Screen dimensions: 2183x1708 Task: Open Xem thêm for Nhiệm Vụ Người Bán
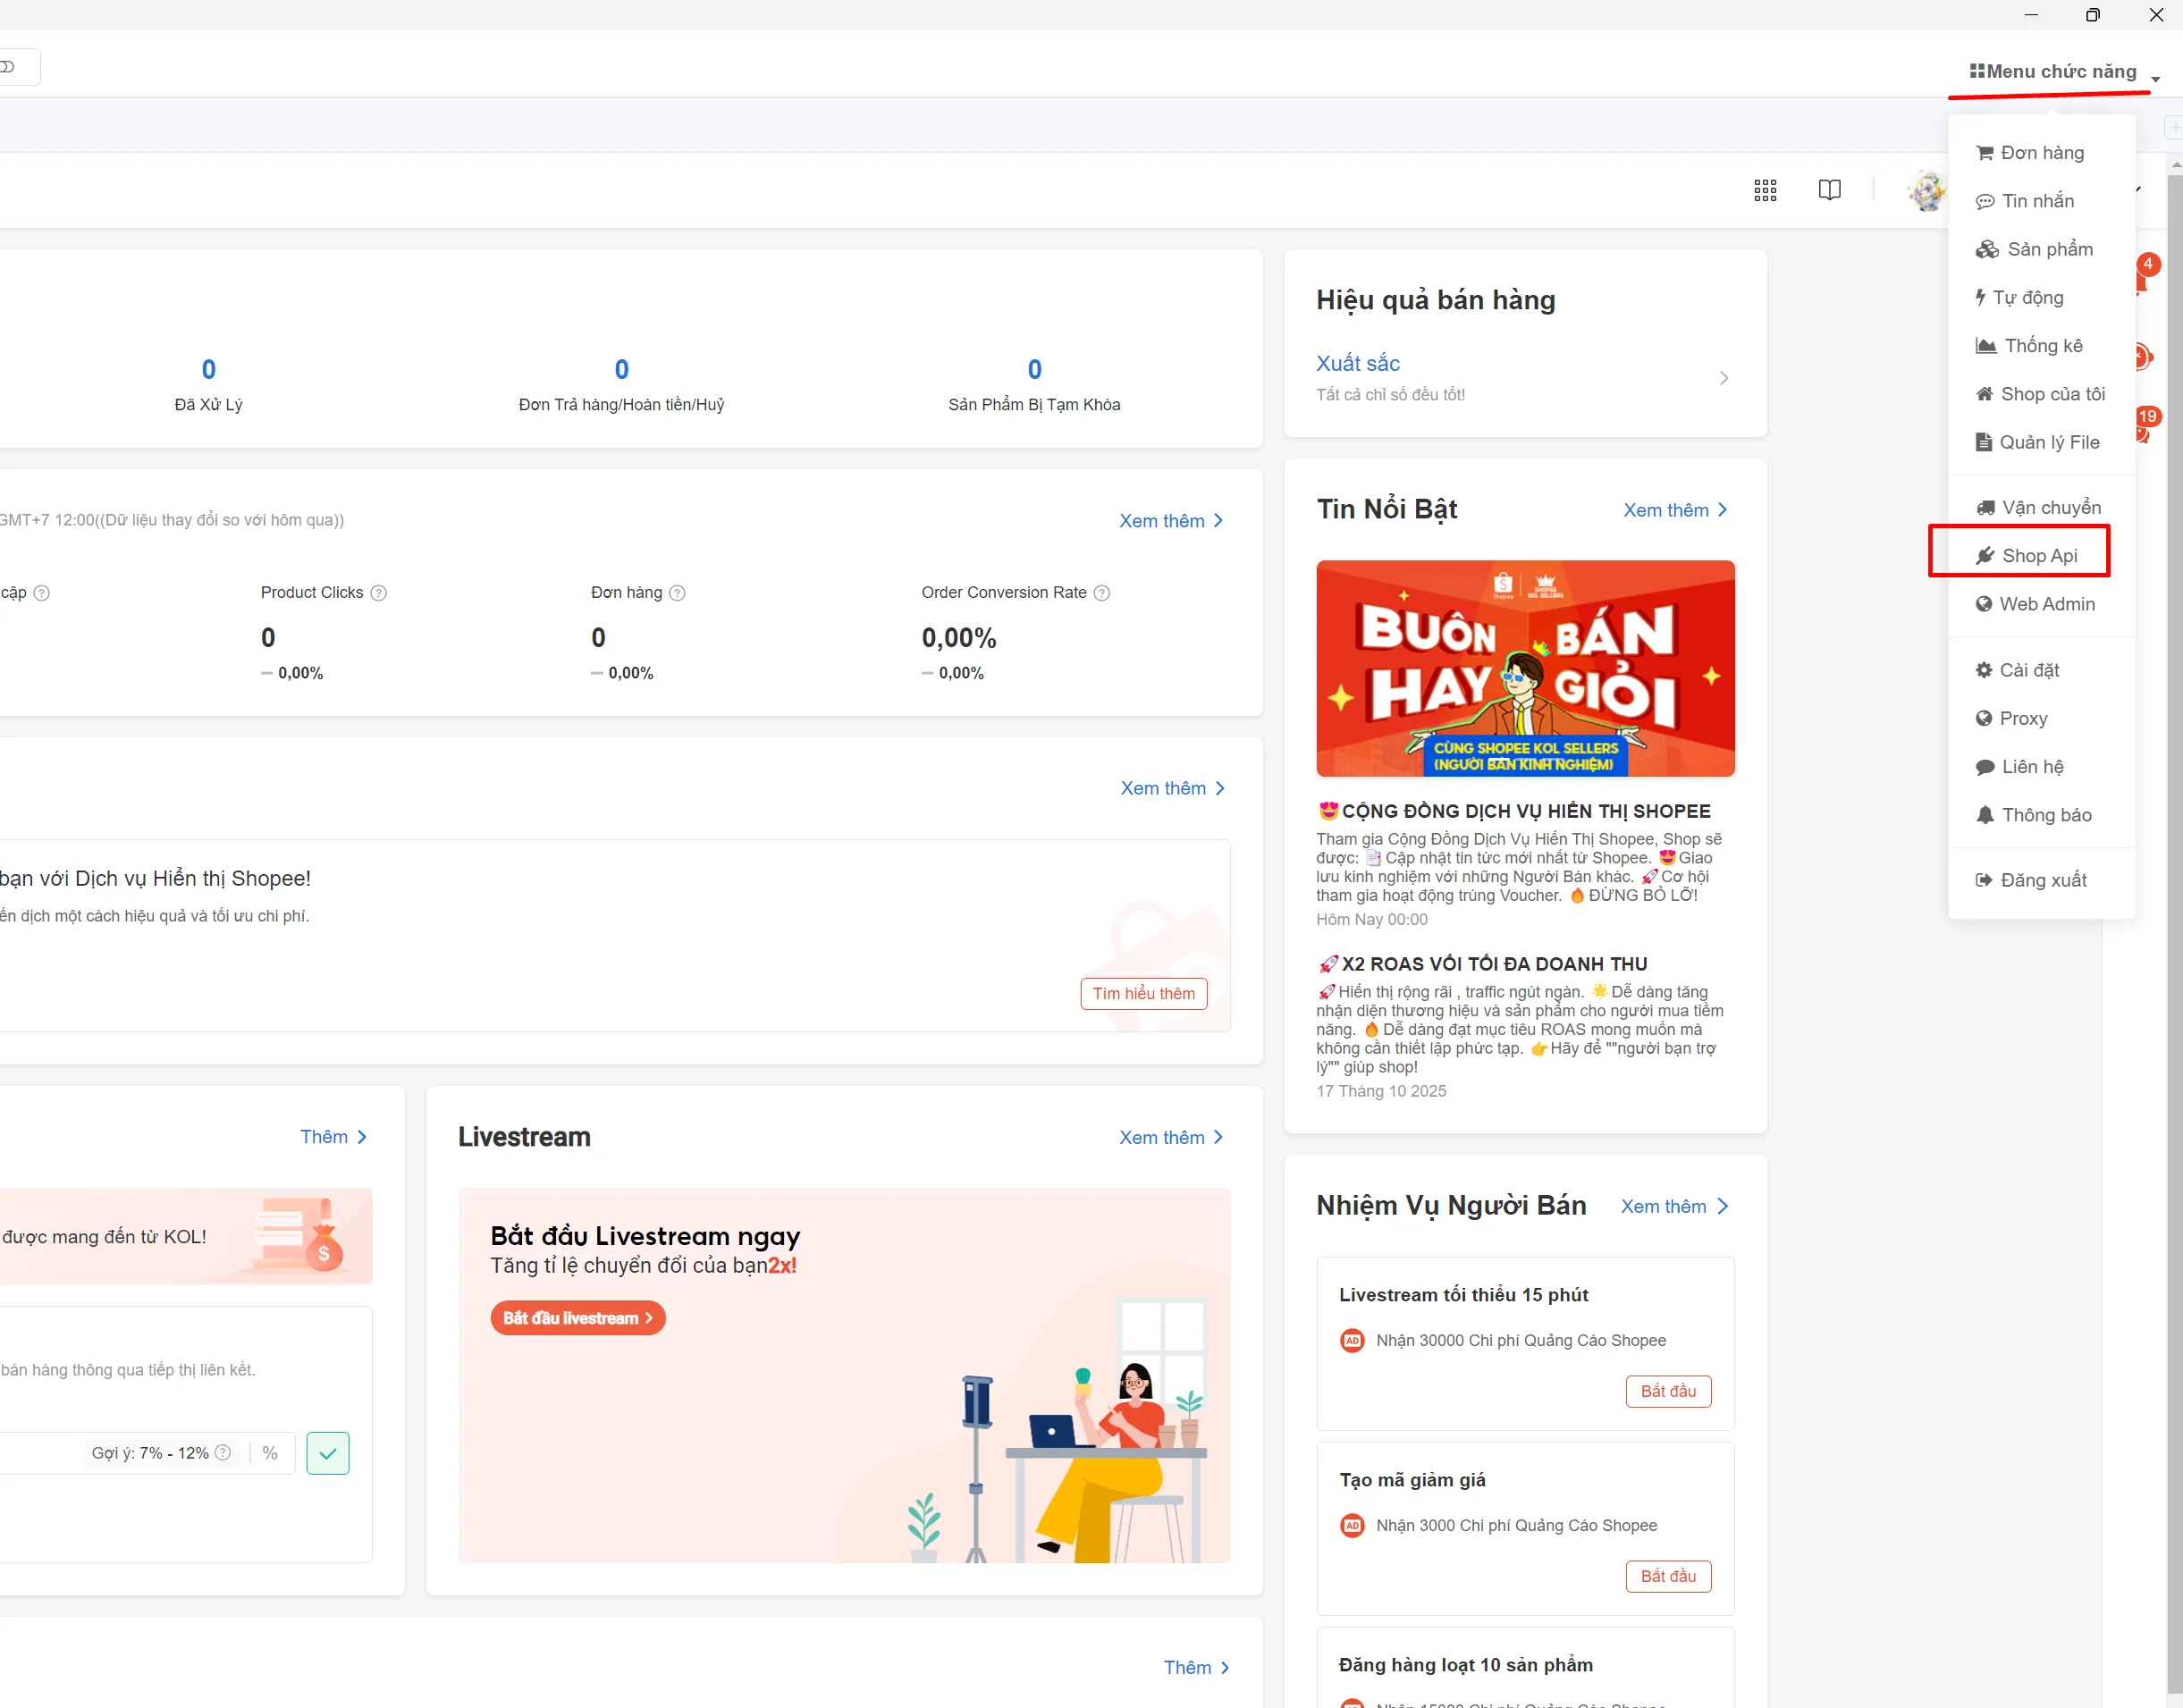[x=1674, y=1206]
